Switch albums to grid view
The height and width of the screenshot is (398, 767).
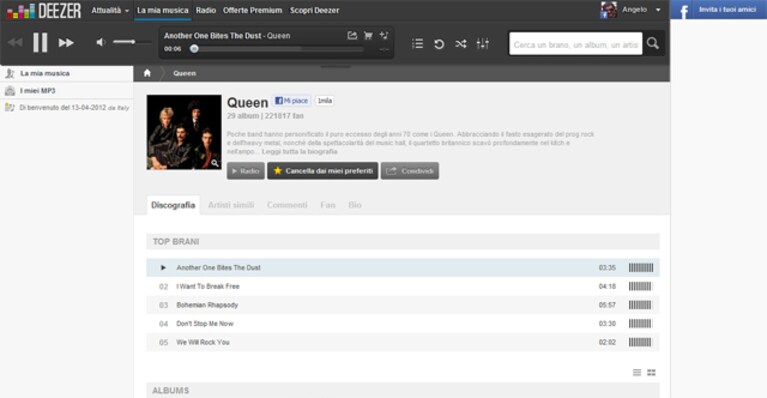(651, 373)
